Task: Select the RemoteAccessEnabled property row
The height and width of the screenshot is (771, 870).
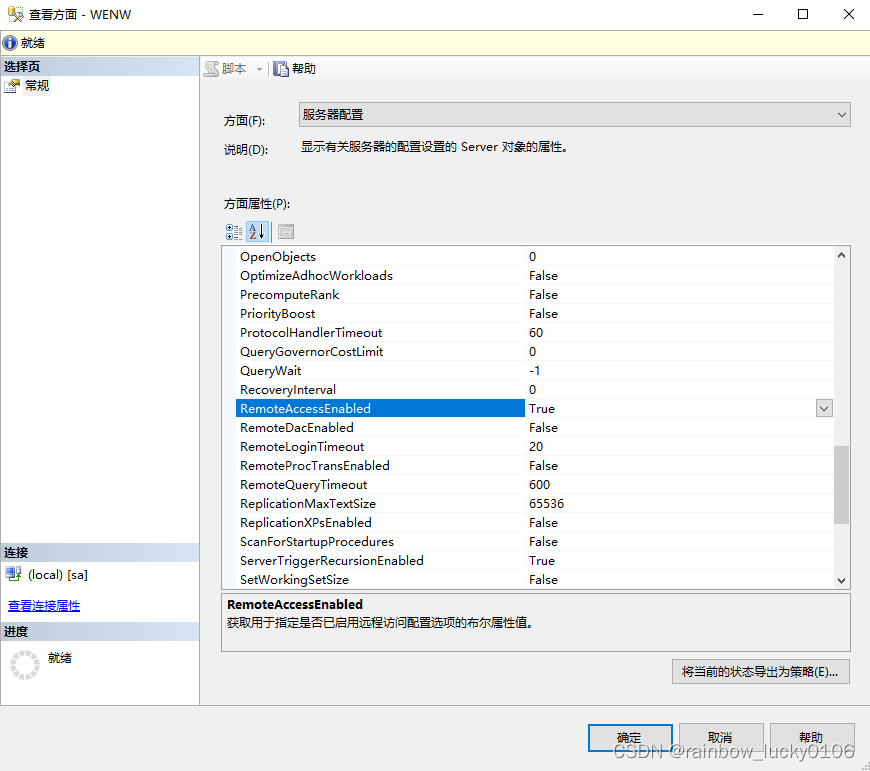Action: coord(535,409)
